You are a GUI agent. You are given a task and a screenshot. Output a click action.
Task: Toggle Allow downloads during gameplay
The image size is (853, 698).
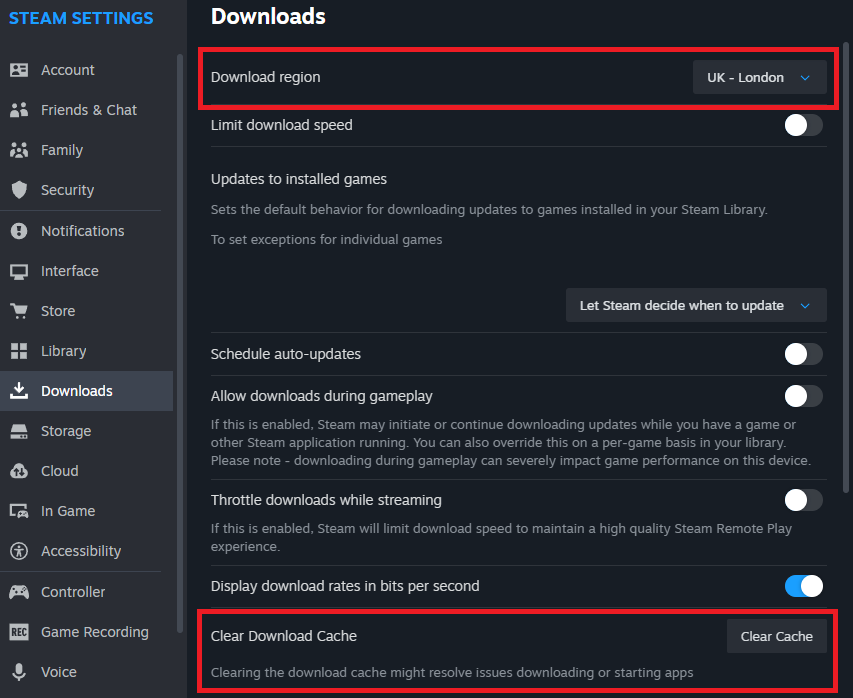click(803, 396)
